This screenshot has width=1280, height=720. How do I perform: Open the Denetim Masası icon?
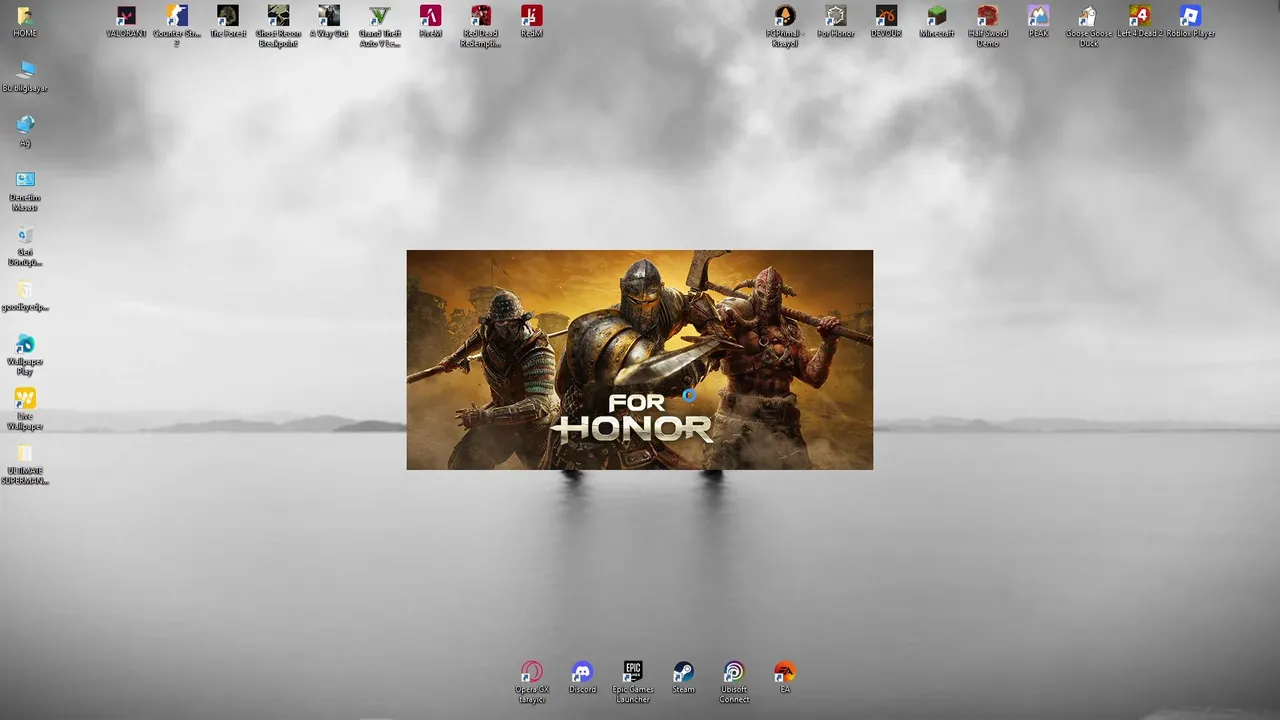coord(25,180)
